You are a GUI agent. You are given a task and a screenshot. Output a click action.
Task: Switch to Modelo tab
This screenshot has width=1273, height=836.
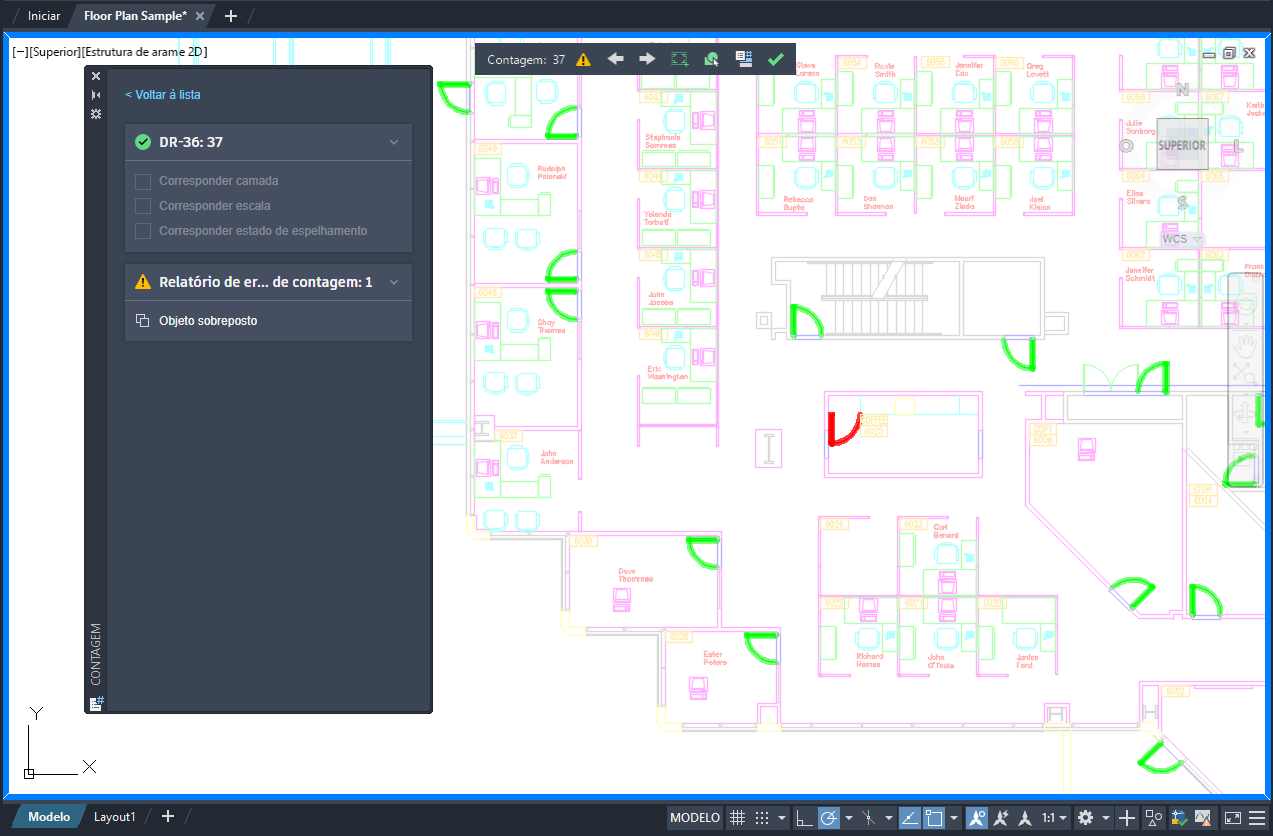tap(49, 817)
